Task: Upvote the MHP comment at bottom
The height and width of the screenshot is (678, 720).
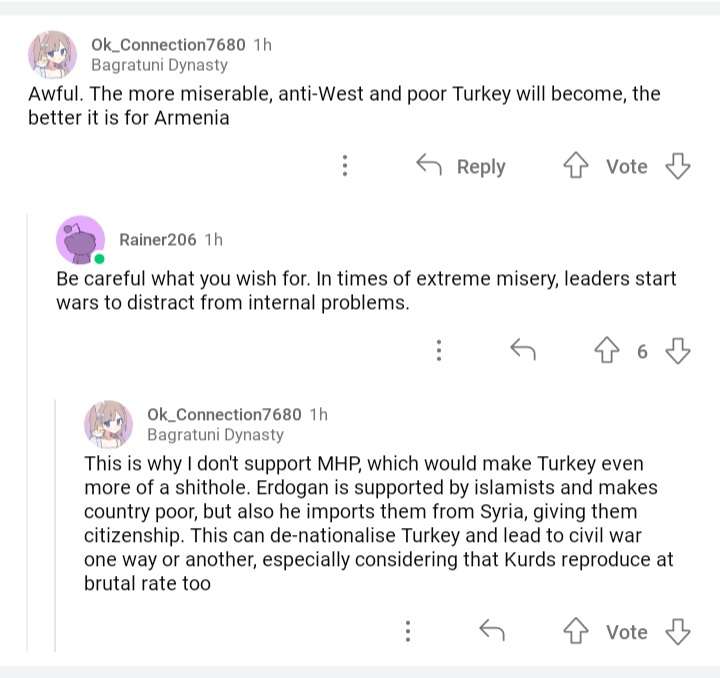Action: point(577,631)
